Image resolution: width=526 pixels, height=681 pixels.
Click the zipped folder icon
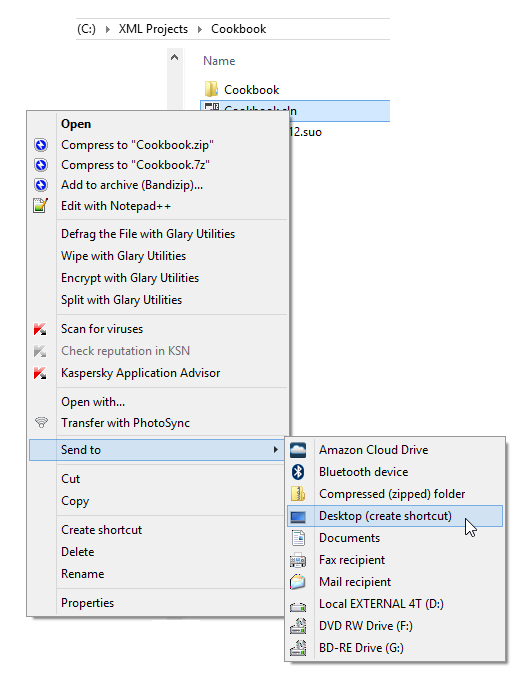[x=298, y=494]
